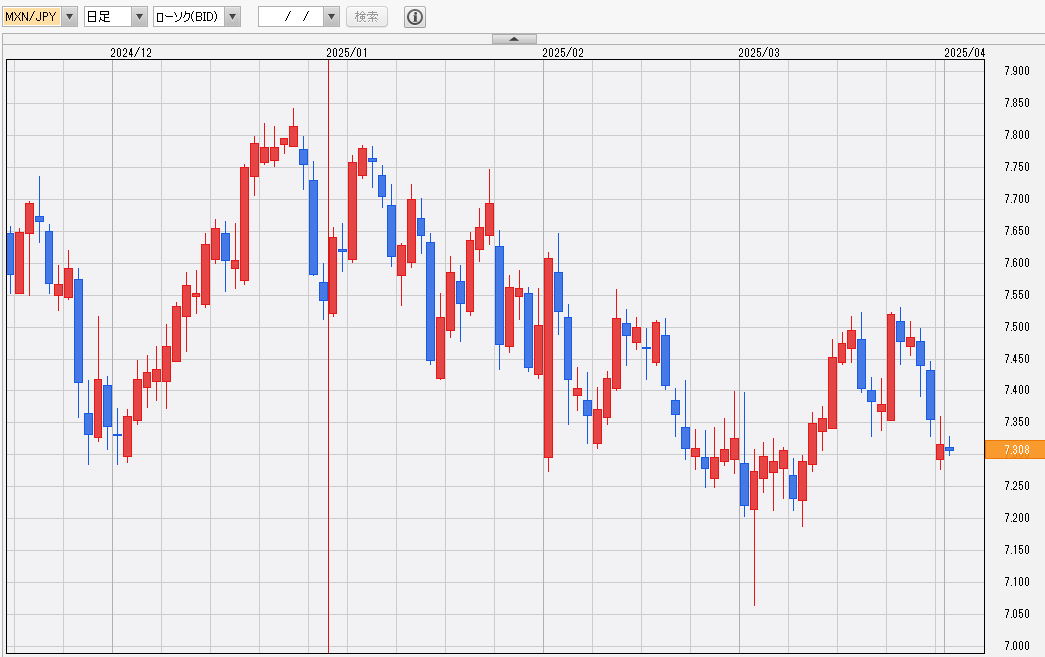Click the 2025/03 date label on the time axis
The width and height of the screenshot is (1045, 657).
tap(758, 52)
